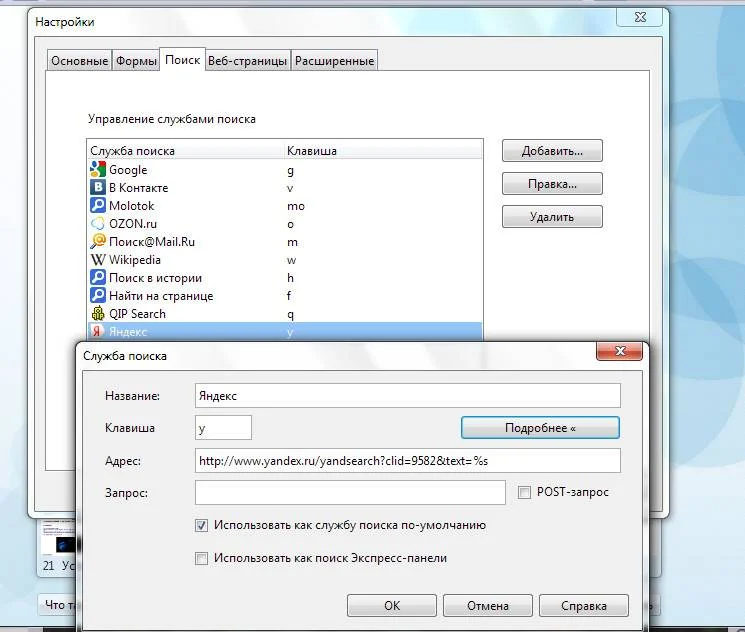Viewport: 745px width, 632px height.
Task: Close the Служба поиска dialog
Action: (620, 351)
